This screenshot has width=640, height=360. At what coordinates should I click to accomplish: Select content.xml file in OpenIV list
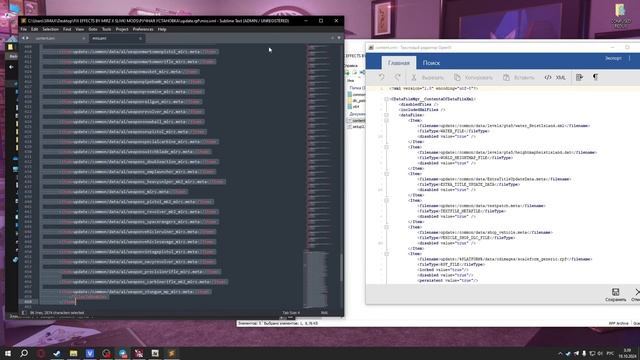point(356,121)
